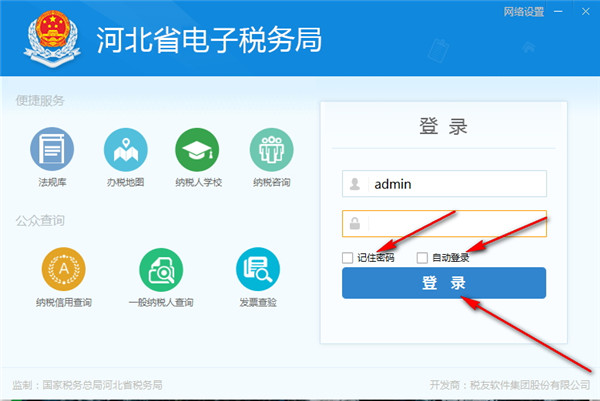Viewport: 600px width, 401px height.
Task: Click the 自动登录 label text
Action: click(450, 258)
